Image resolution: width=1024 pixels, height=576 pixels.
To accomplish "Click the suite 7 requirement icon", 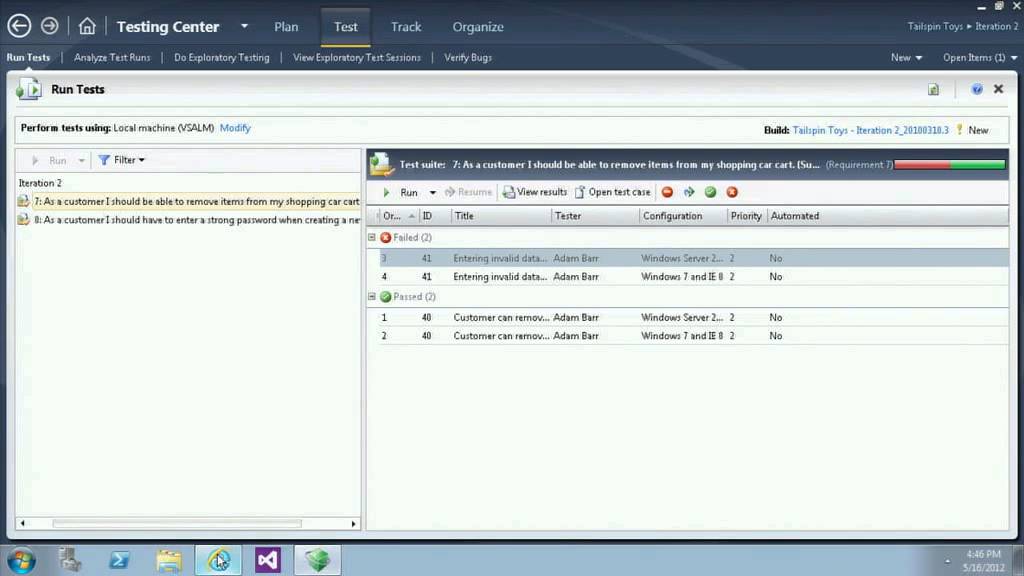I will click(24, 201).
